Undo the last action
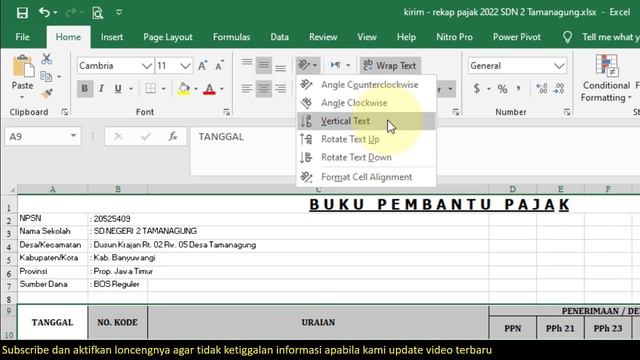640x360 pixels. (44, 12)
